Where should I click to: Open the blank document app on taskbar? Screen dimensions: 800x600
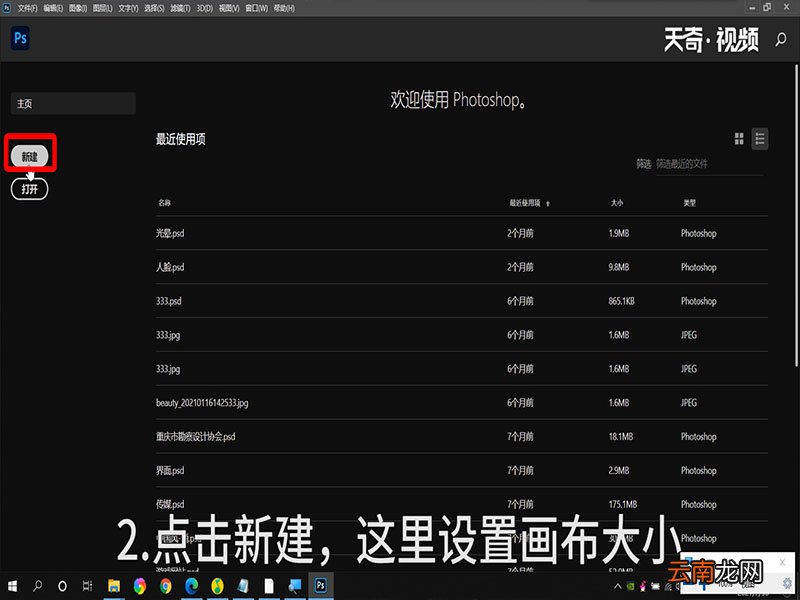269,586
